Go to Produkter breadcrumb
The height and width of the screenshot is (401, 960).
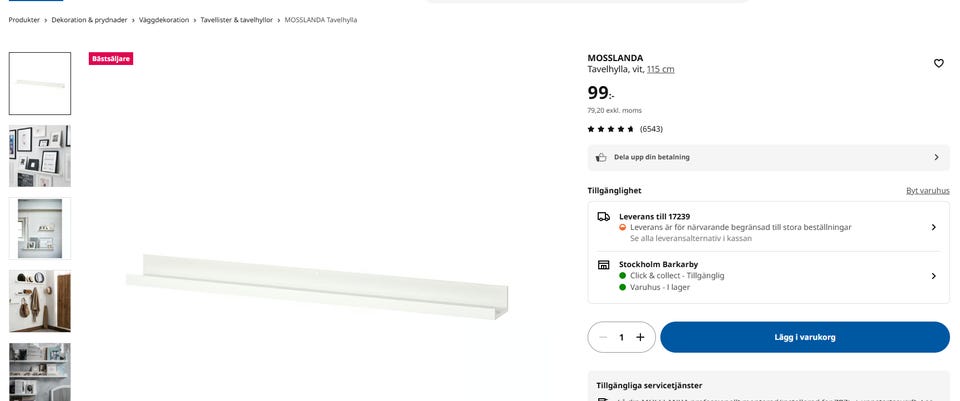(x=24, y=20)
